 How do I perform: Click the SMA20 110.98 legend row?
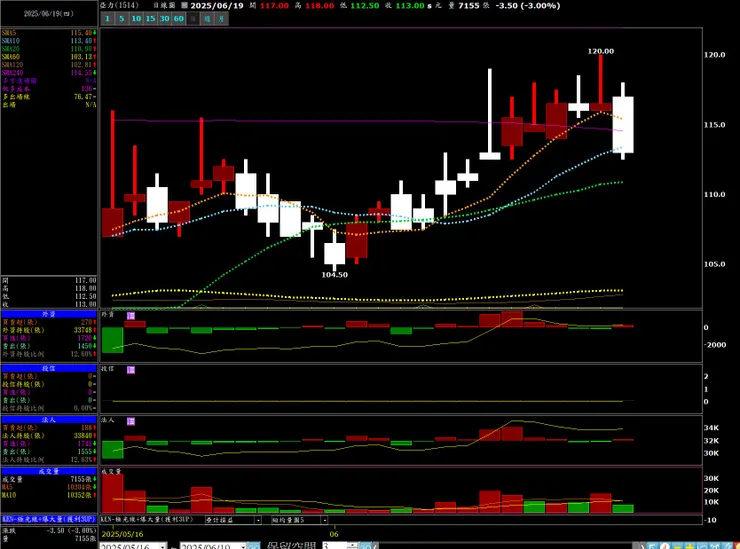coord(49,49)
